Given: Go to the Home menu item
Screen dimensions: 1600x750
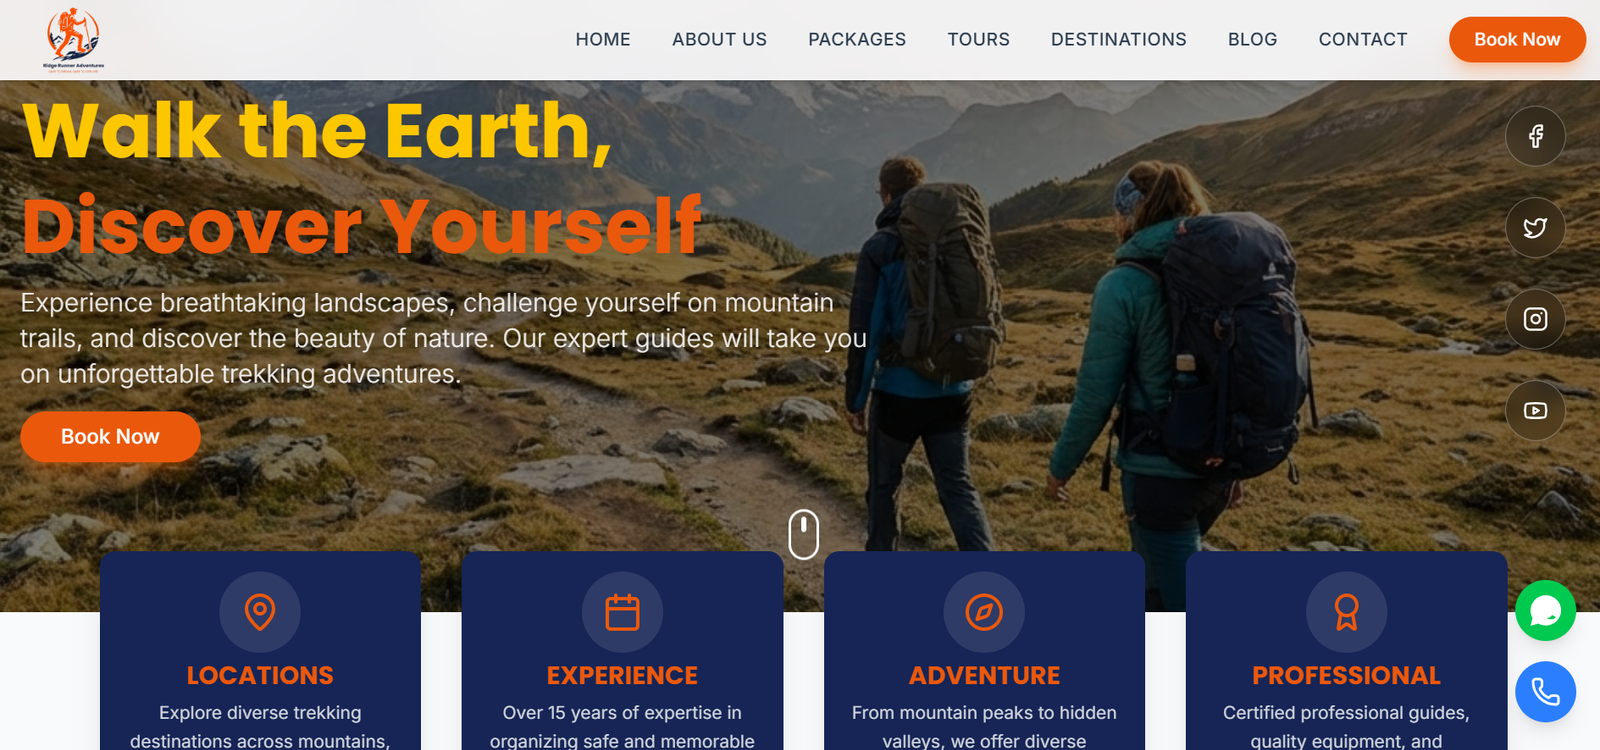Looking at the screenshot, I should tap(603, 40).
